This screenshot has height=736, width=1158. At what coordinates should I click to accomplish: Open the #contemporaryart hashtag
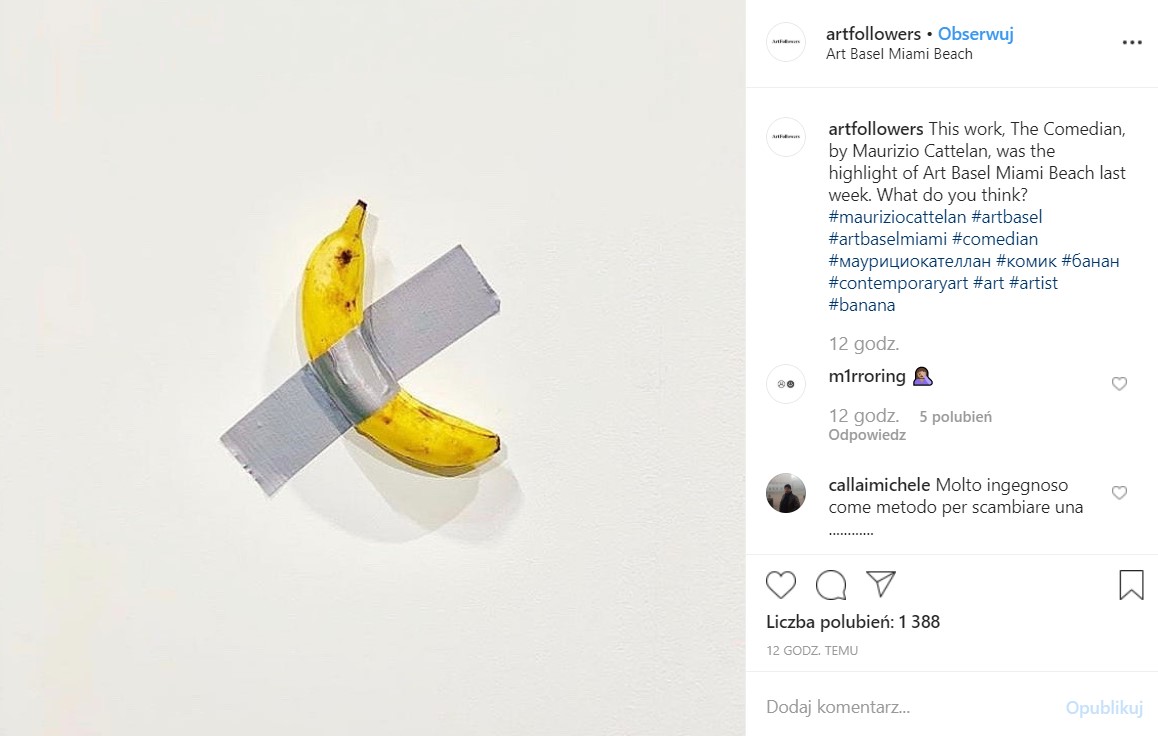click(898, 283)
